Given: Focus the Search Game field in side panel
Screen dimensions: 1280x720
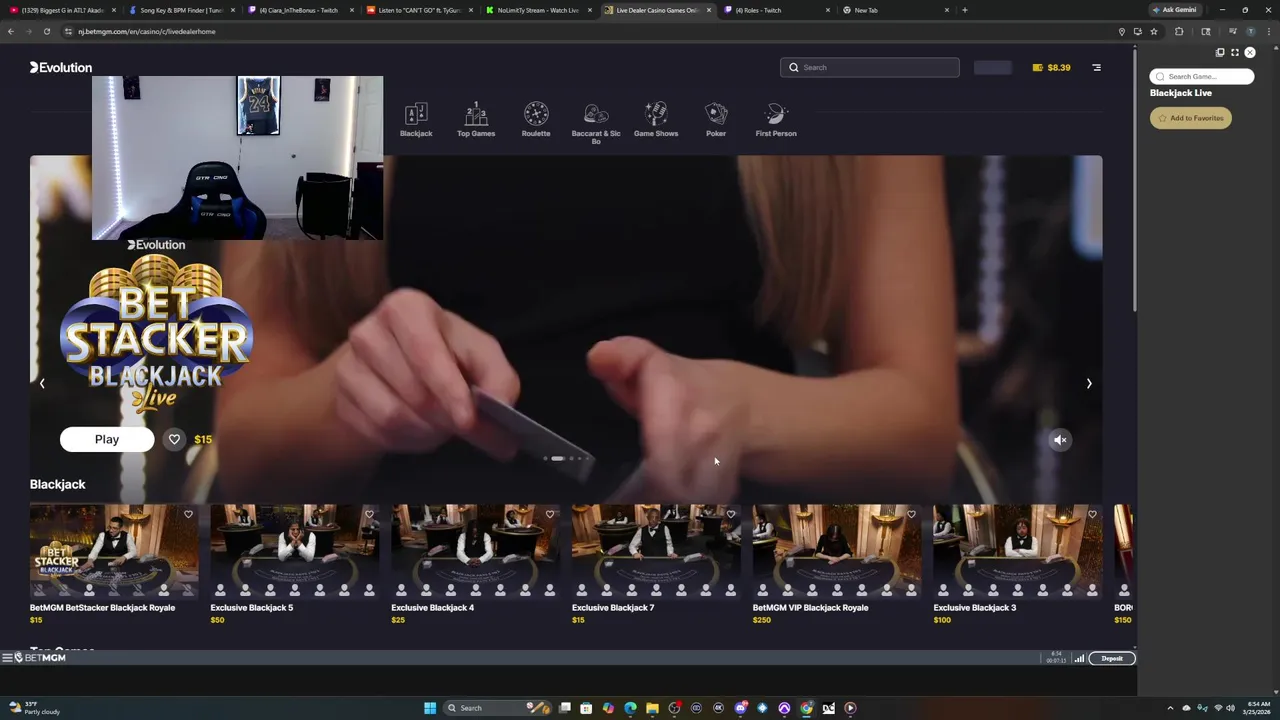Looking at the screenshot, I should pyautogui.click(x=1202, y=76).
